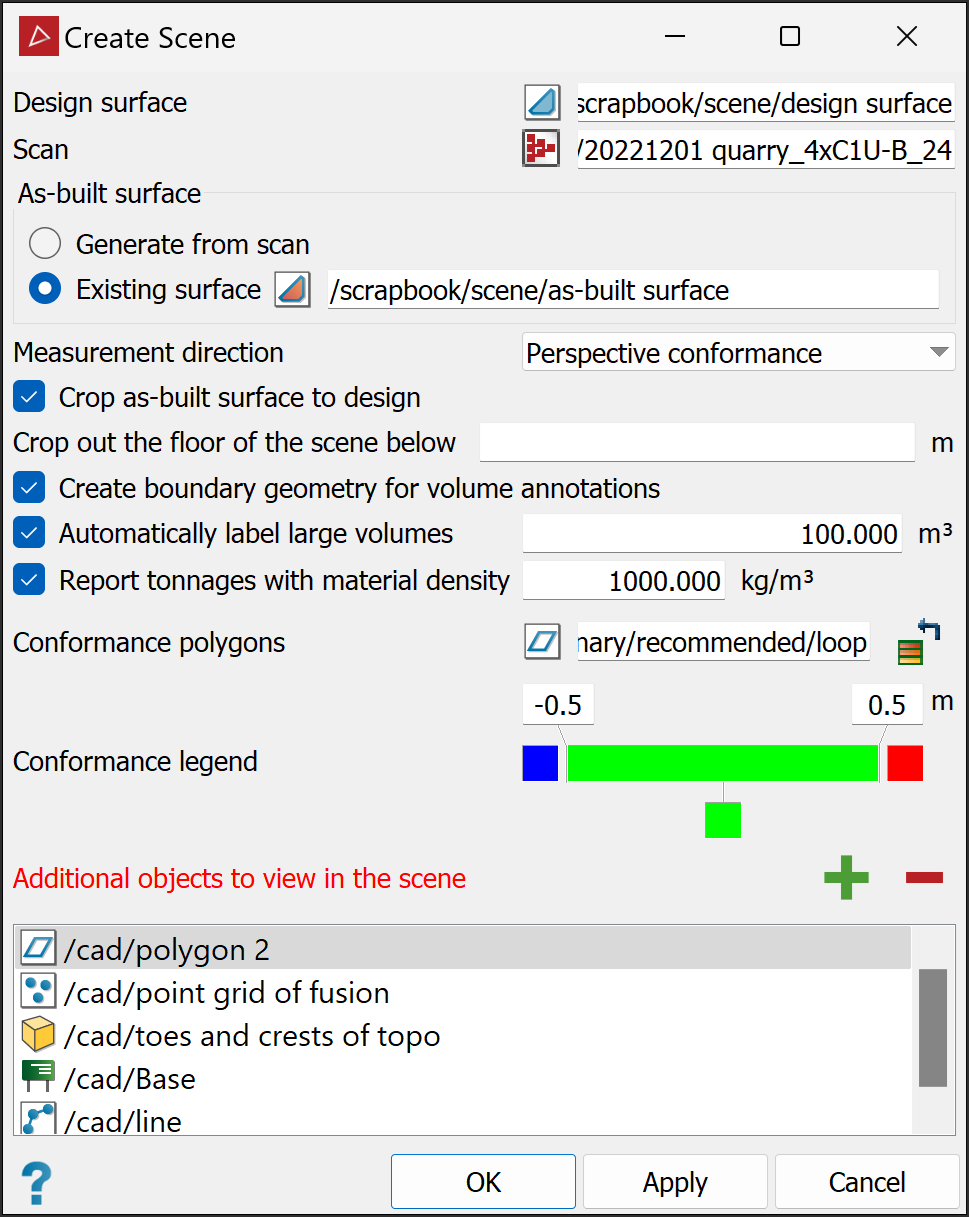Disable Report tonnages with material density
Viewport: 969px width, 1217px height.
(30, 580)
